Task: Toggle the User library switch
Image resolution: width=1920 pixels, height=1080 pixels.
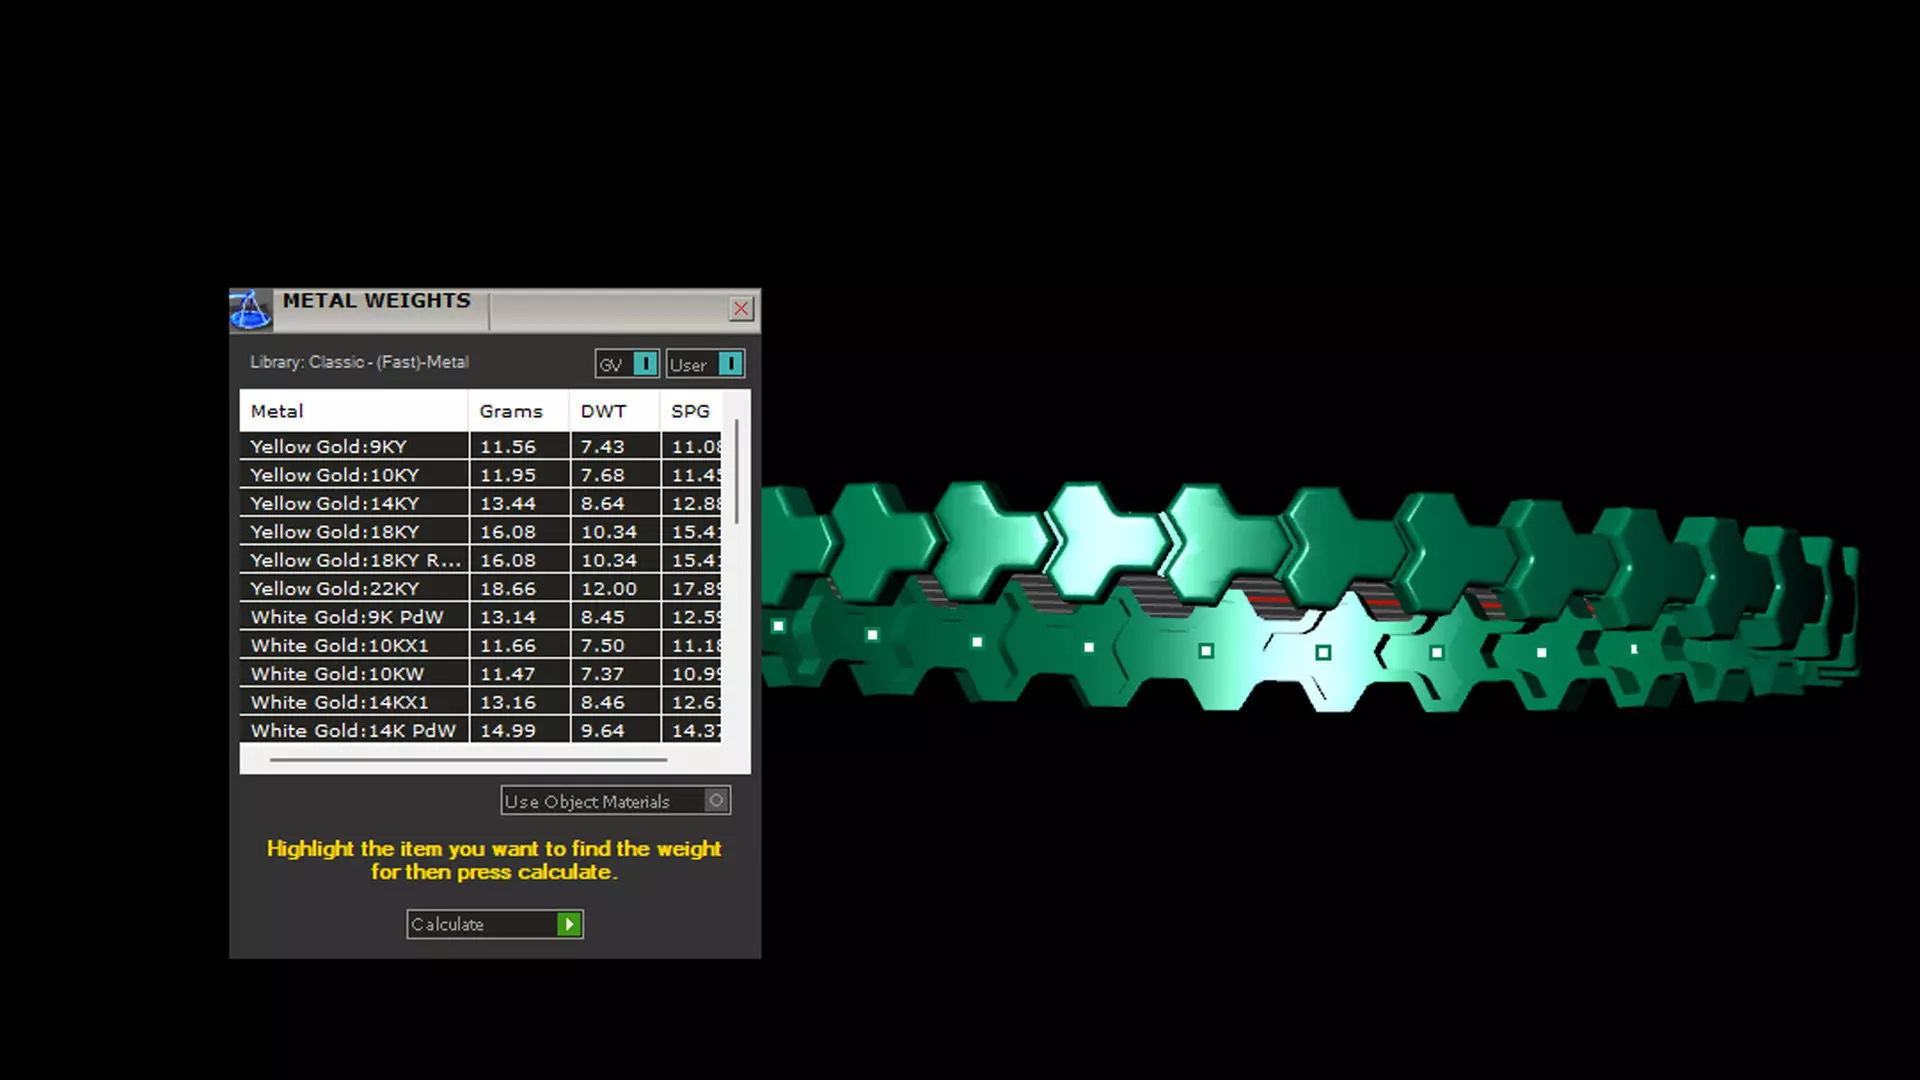Action: click(730, 364)
